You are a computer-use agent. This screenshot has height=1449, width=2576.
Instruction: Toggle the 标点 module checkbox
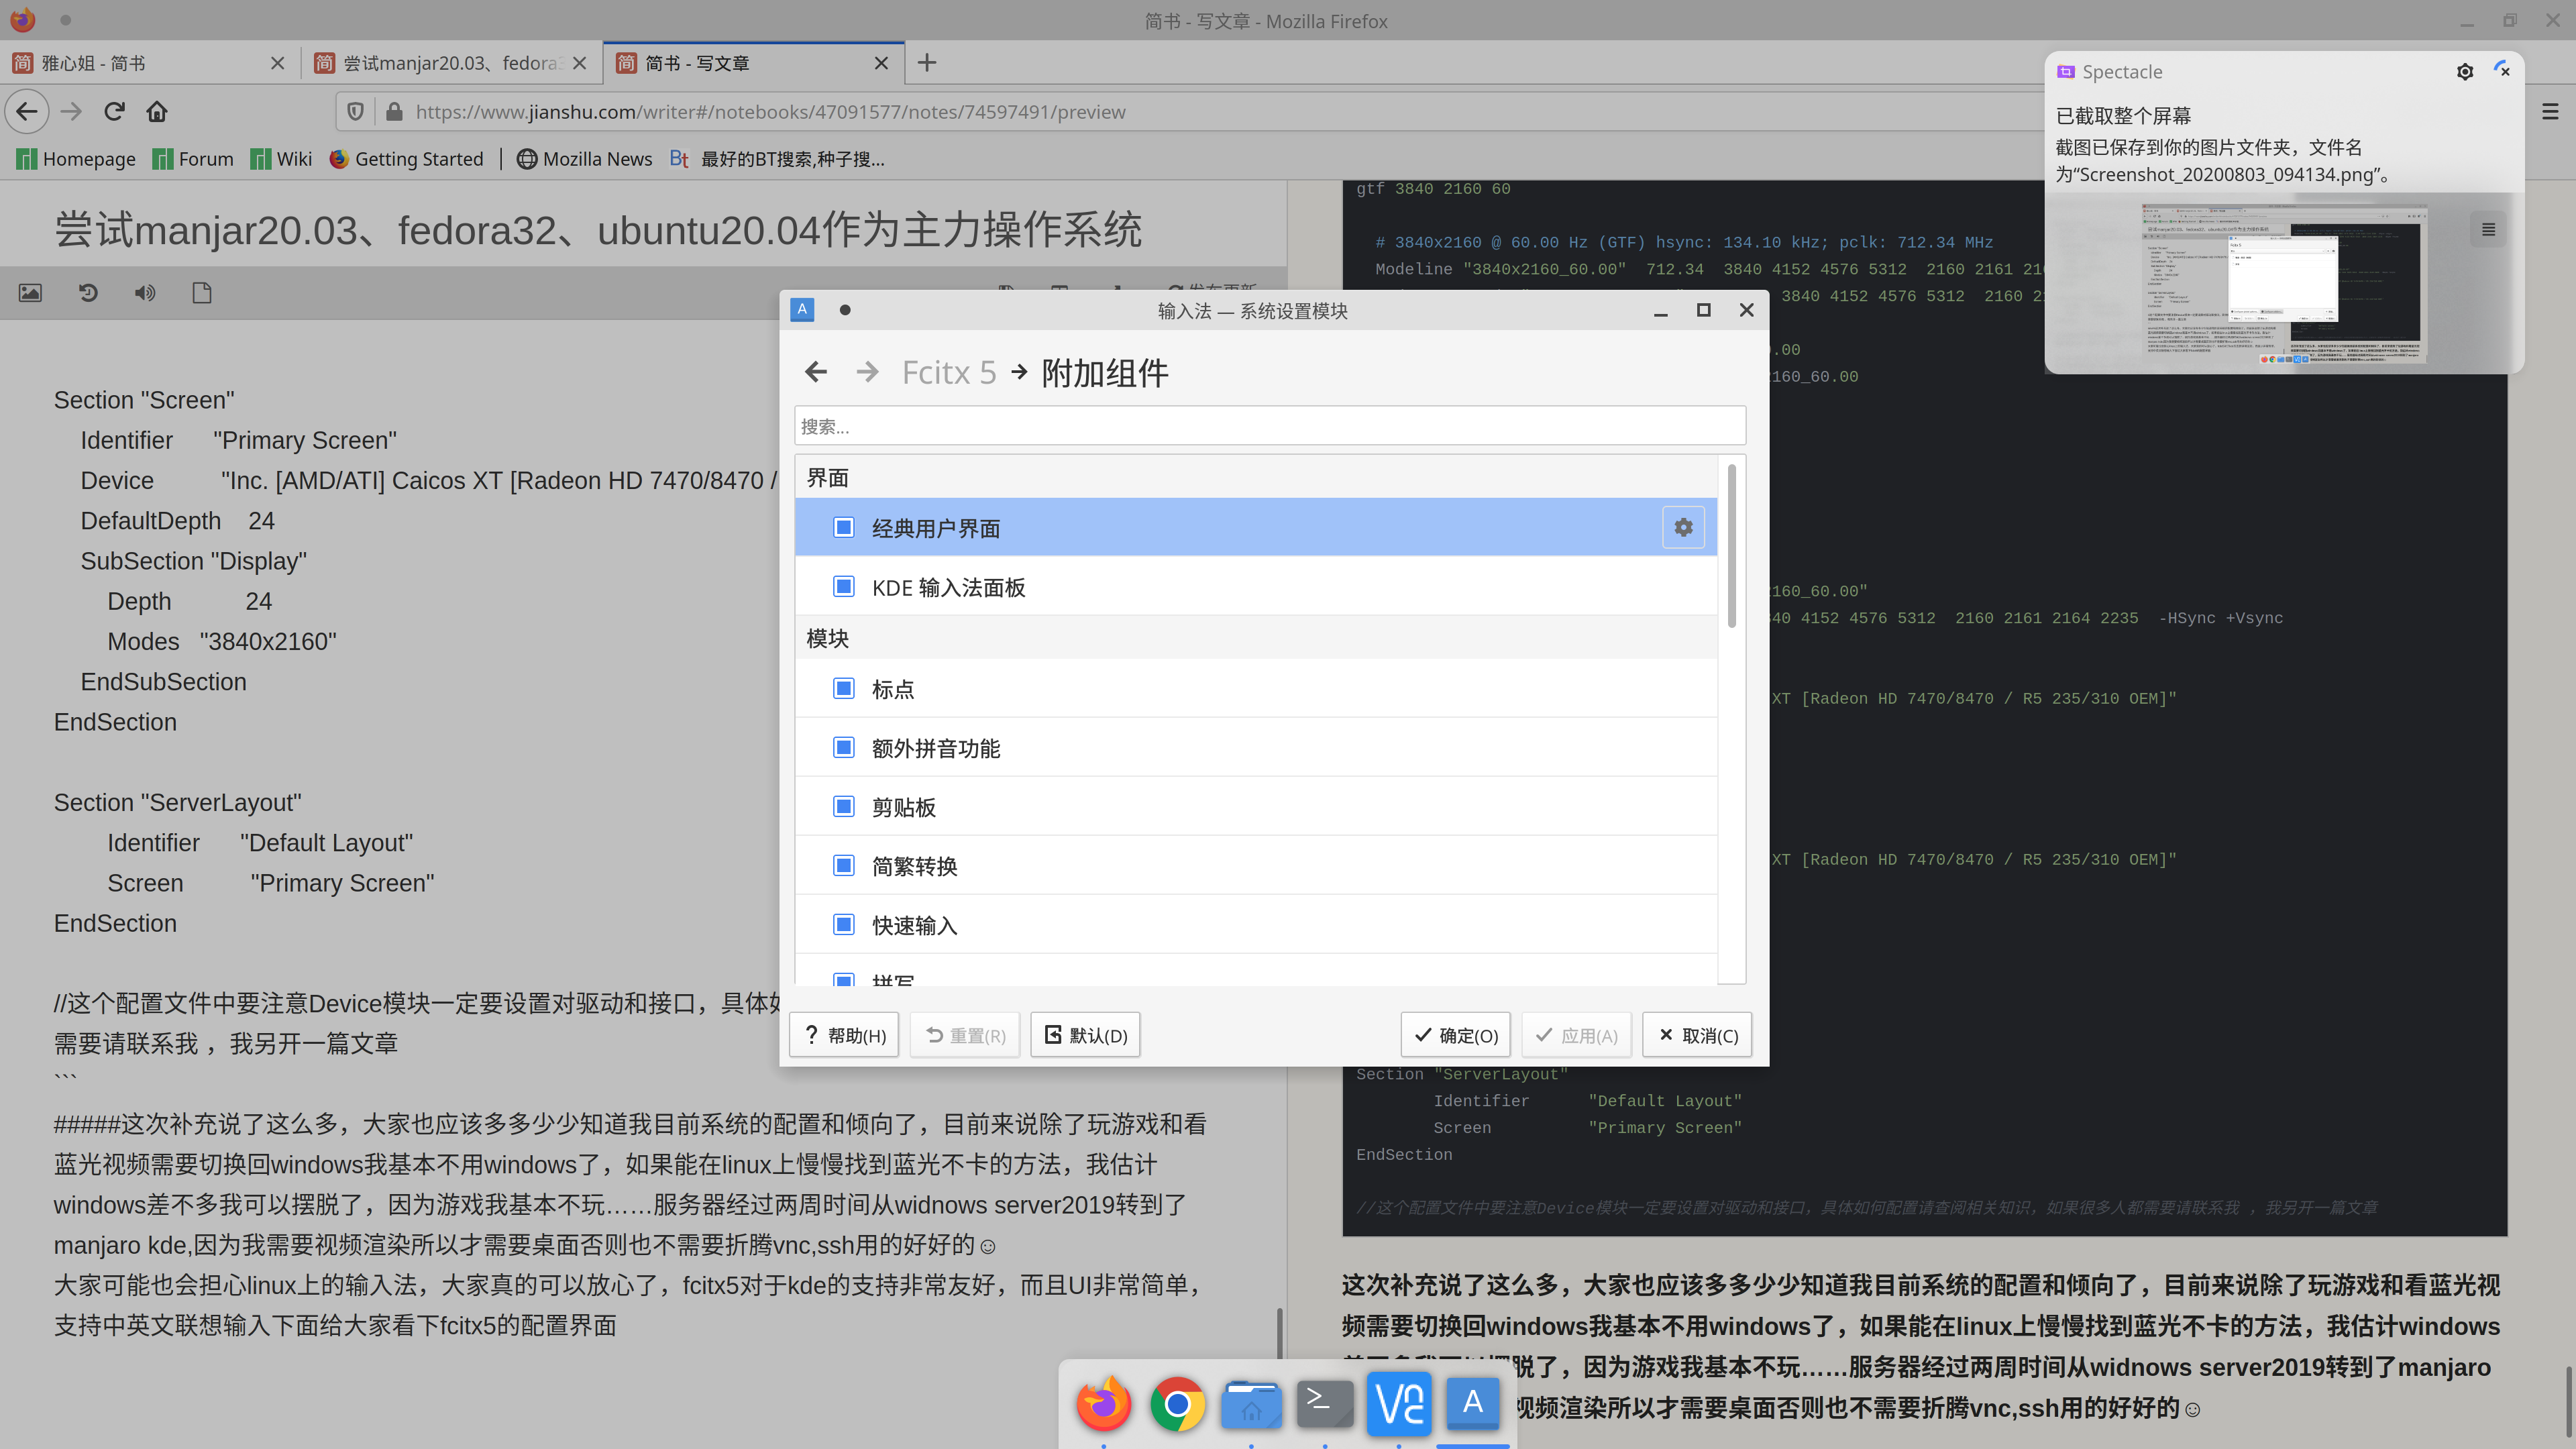pos(844,689)
